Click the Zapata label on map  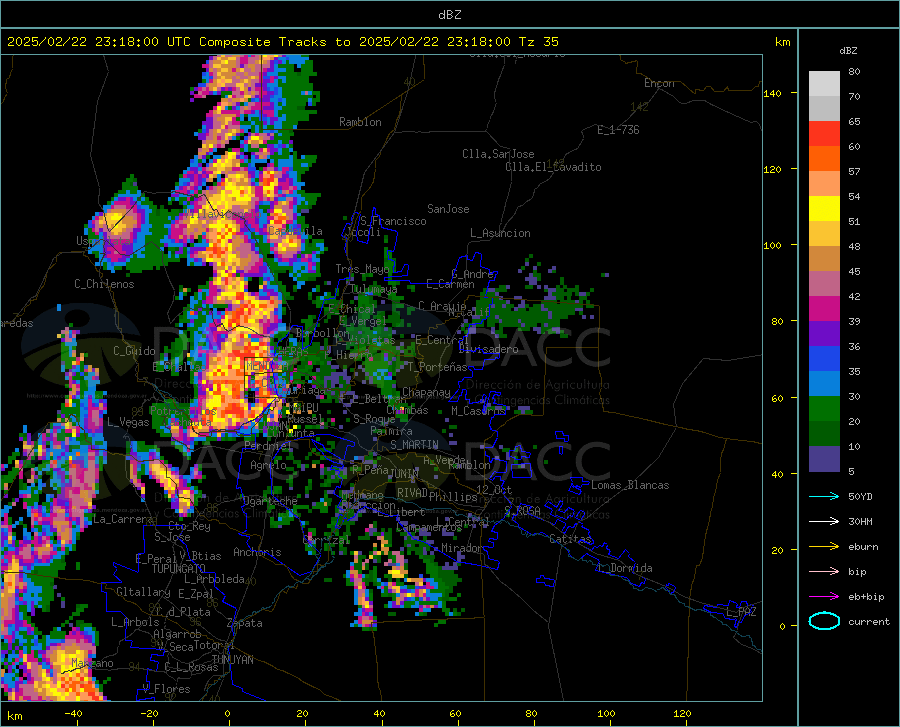[245, 623]
